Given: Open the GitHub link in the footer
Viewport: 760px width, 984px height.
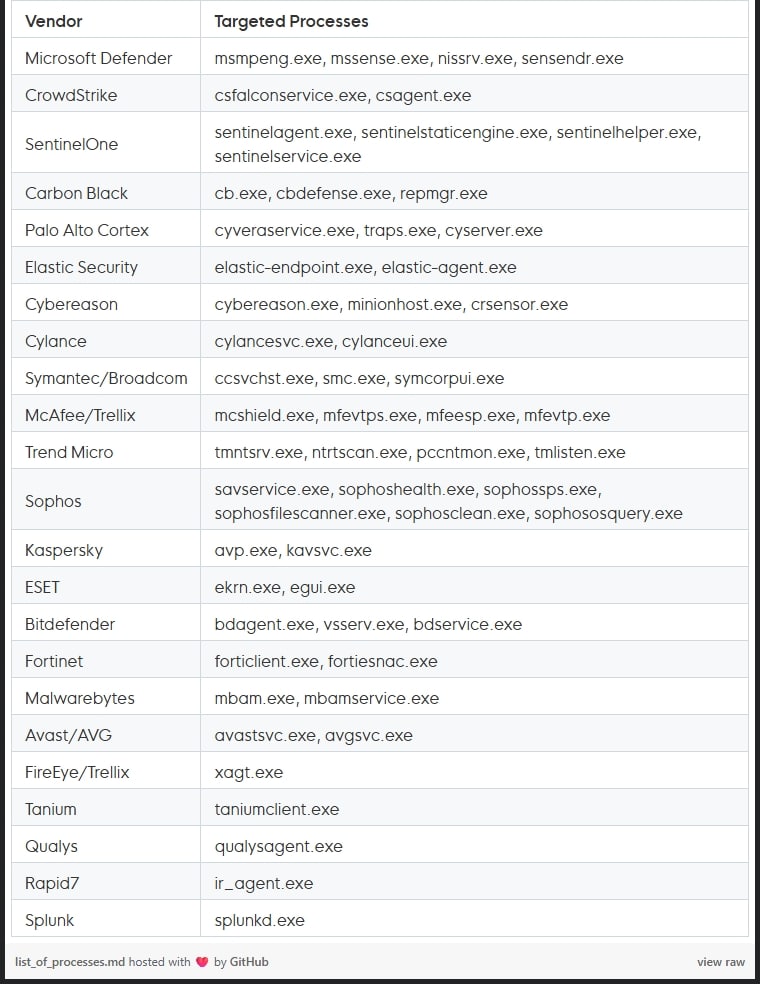Looking at the screenshot, I should point(249,962).
